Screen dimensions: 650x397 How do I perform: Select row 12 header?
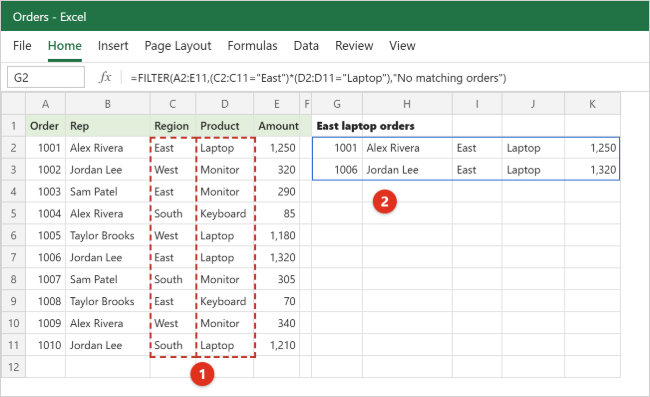pos(14,367)
